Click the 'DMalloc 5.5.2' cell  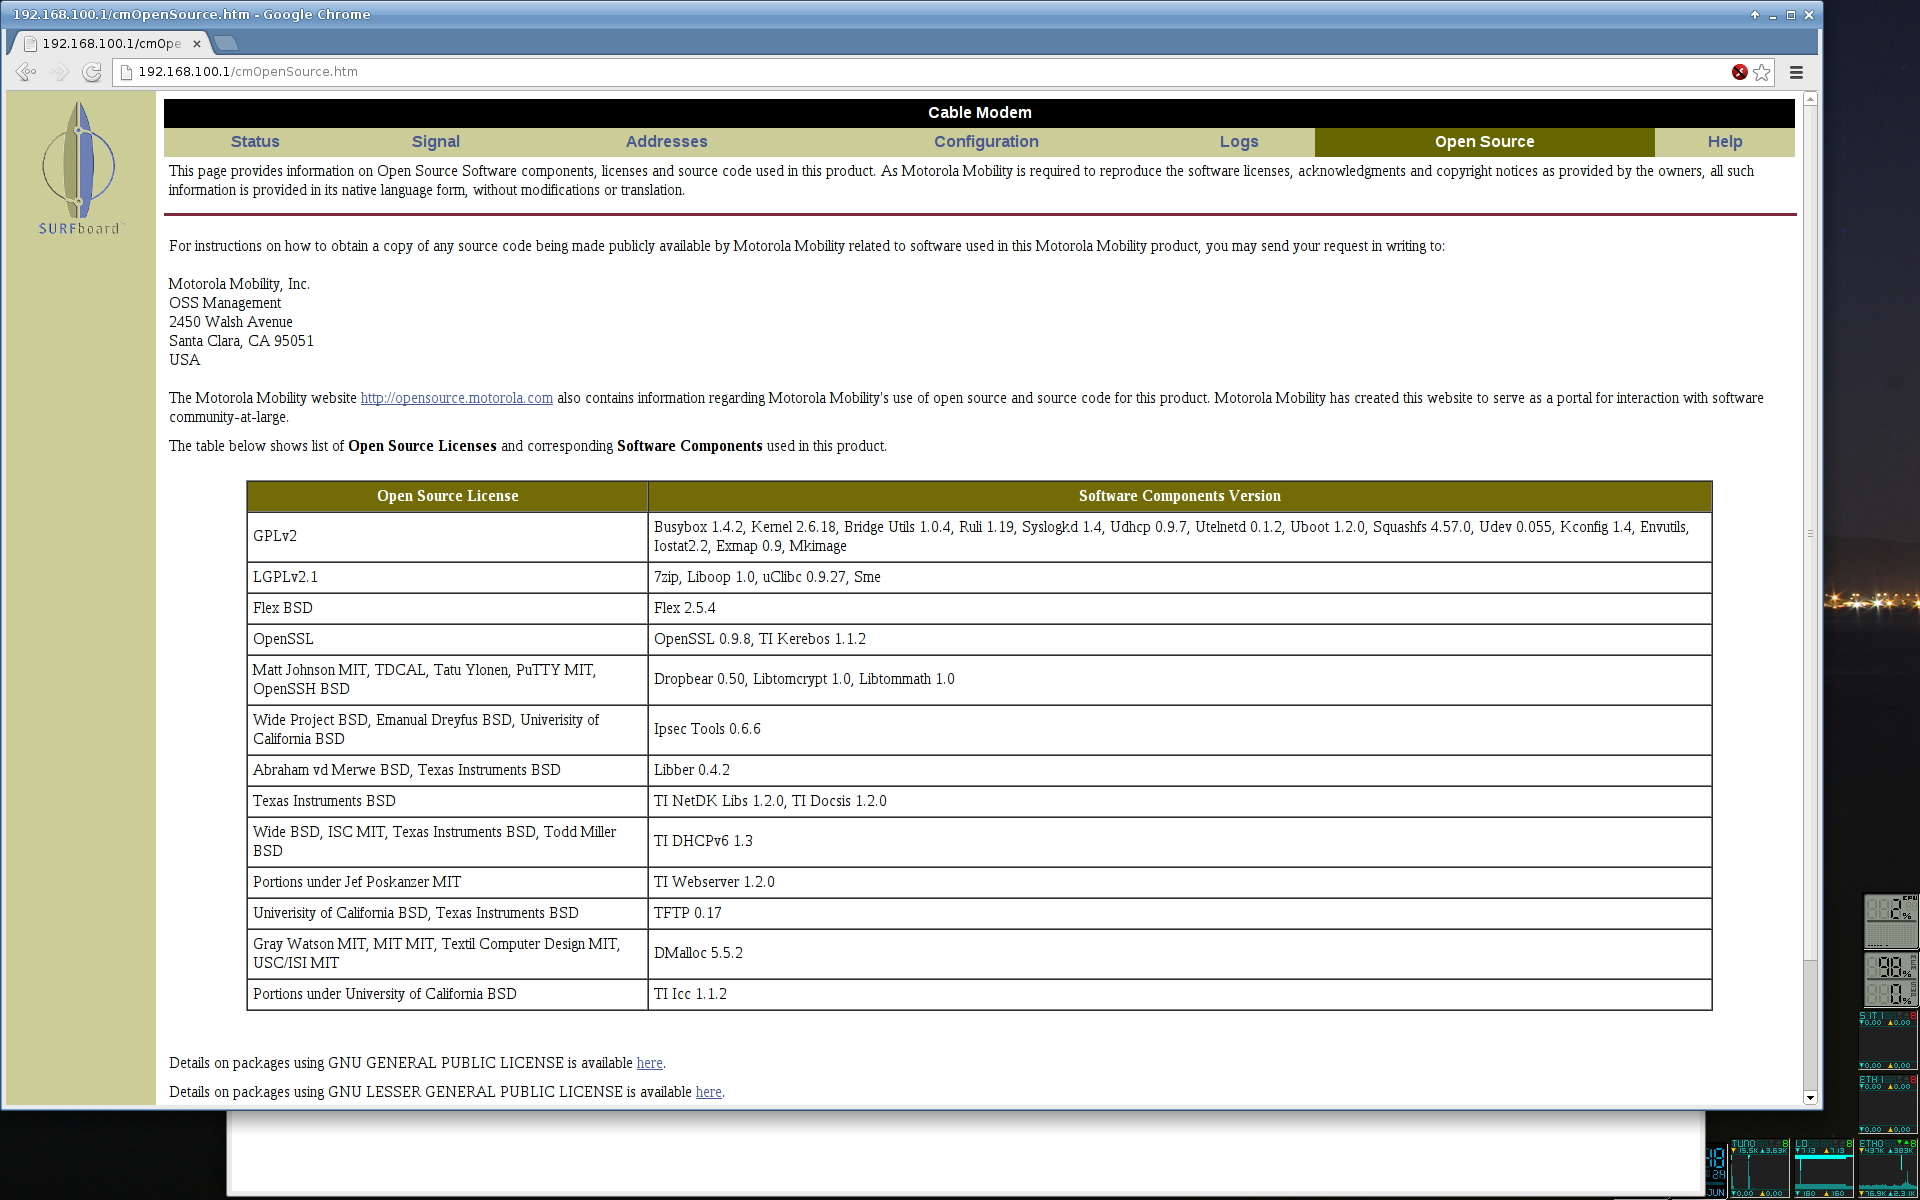pyautogui.click(x=1180, y=954)
